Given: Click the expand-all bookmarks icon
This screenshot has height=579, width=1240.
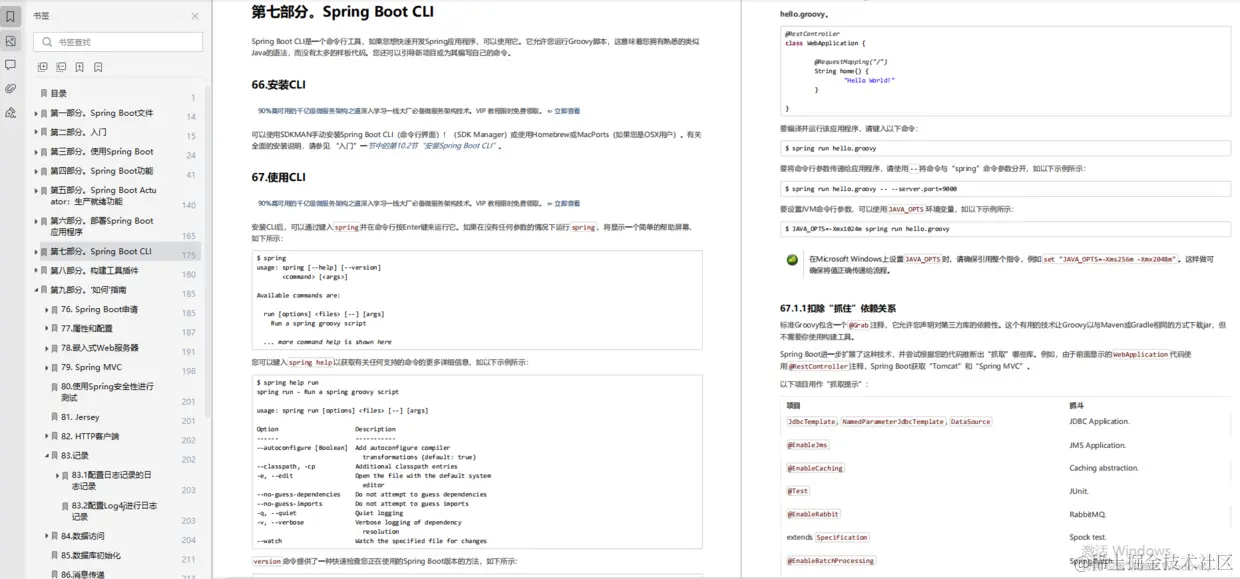Looking at the screenshot, I should pyautogui.click(x=42, y=67).
